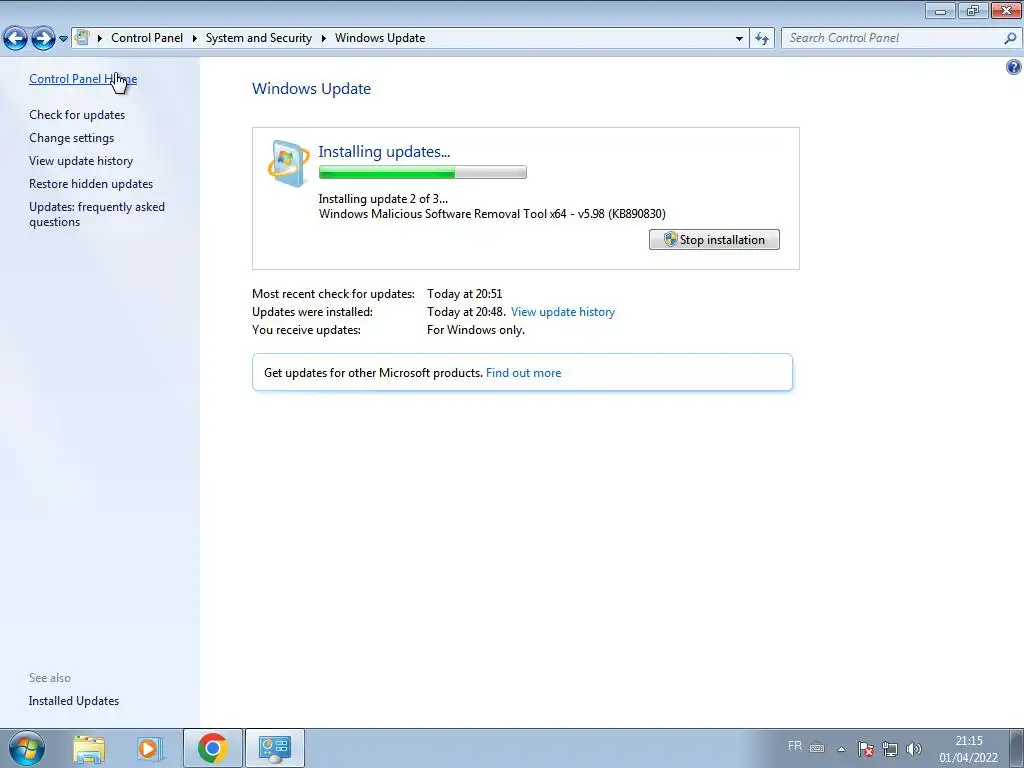
Task: Open Control Panel Home link
Action: coord(83,79)
